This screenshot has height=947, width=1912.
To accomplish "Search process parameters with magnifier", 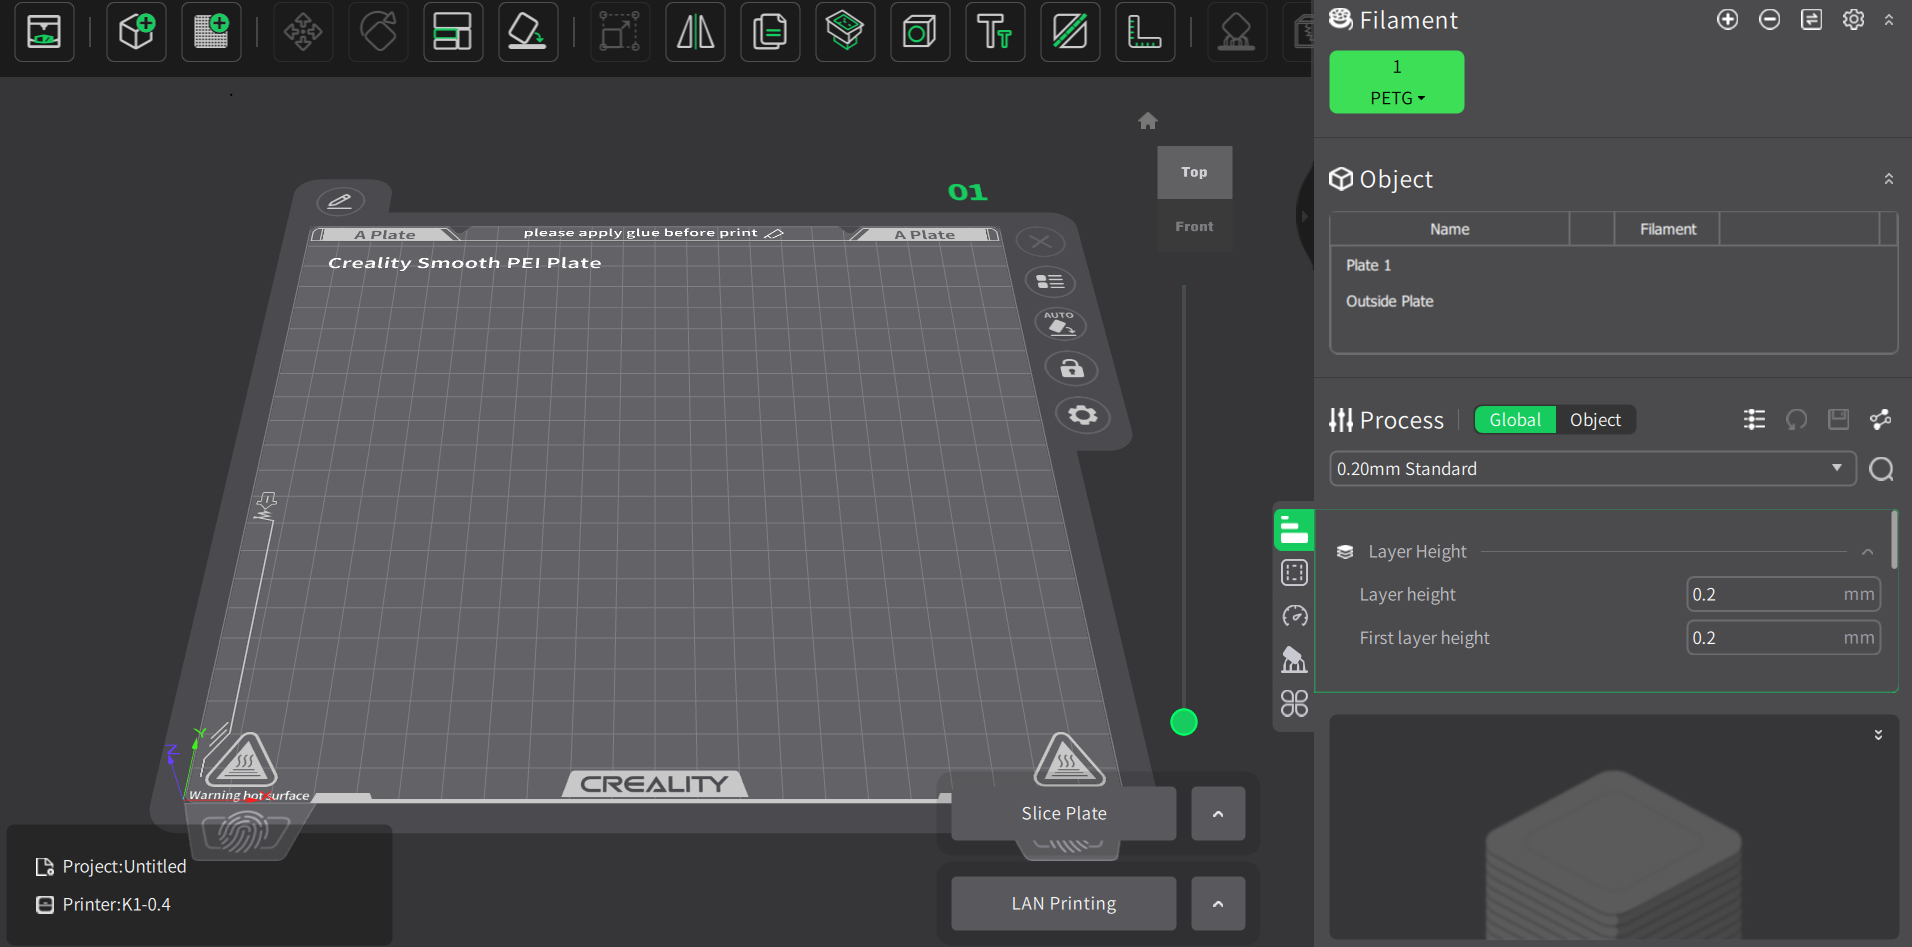I will (1881, 469).
